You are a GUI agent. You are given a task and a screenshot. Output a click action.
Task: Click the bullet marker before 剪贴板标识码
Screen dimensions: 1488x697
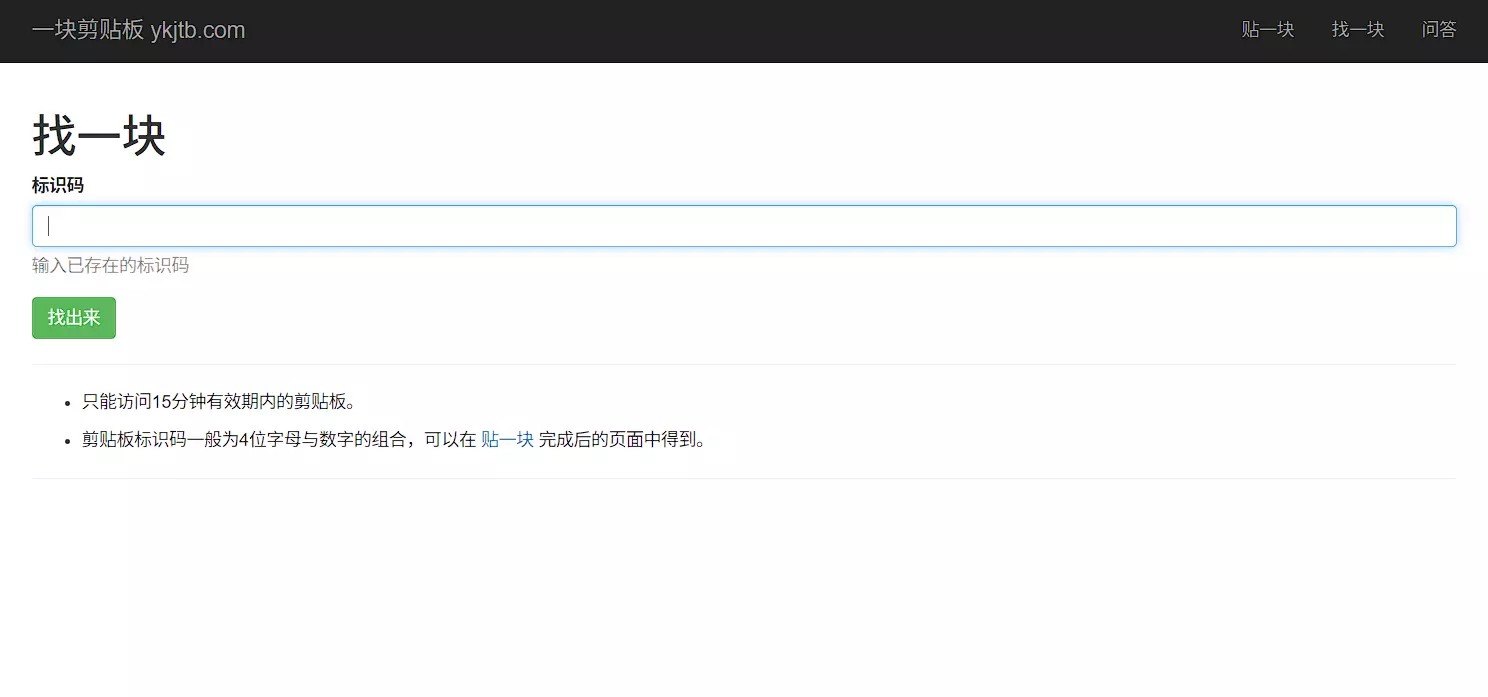click(x=68, y=441)
